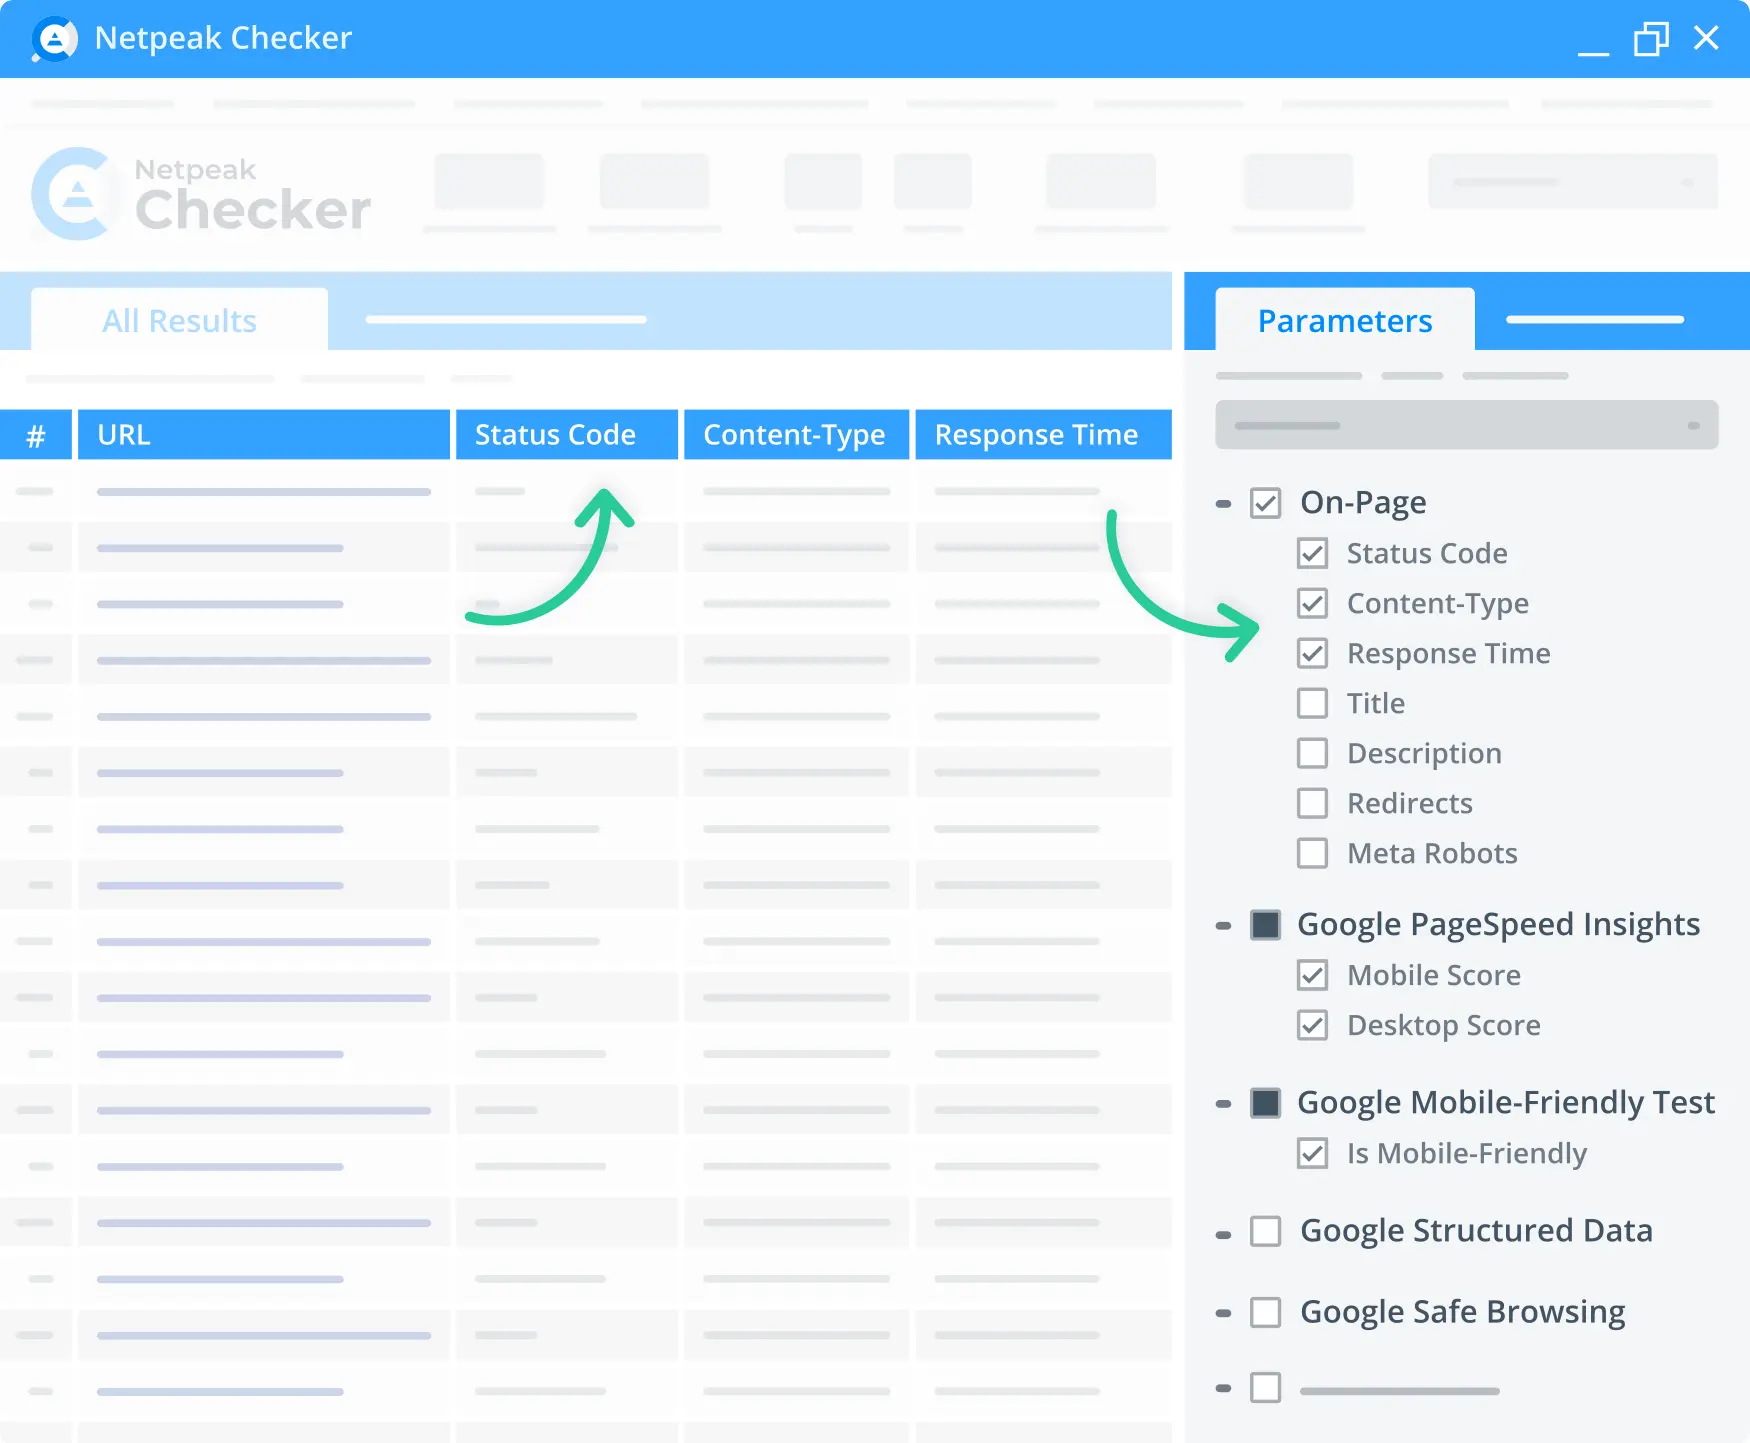
Task: Collapse the Google Mobile-Friendly Test group
Action: (1223, 1104)
